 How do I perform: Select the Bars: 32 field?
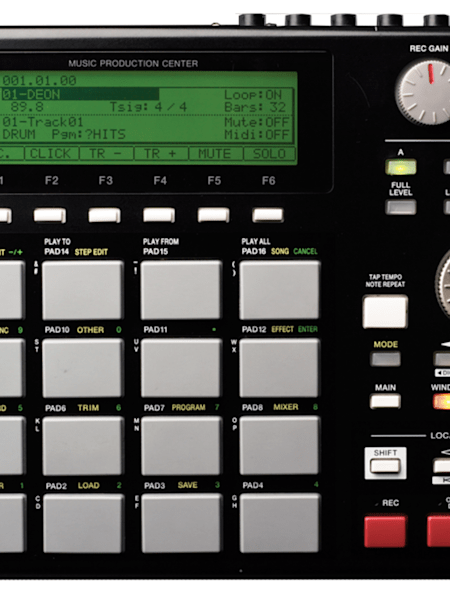coord(255,107)
